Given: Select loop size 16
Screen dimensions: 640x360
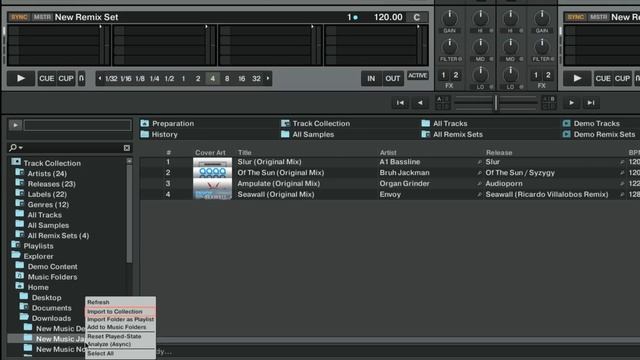Looking at the screenshot, I should pyautogui.click(x=242, y=79).
